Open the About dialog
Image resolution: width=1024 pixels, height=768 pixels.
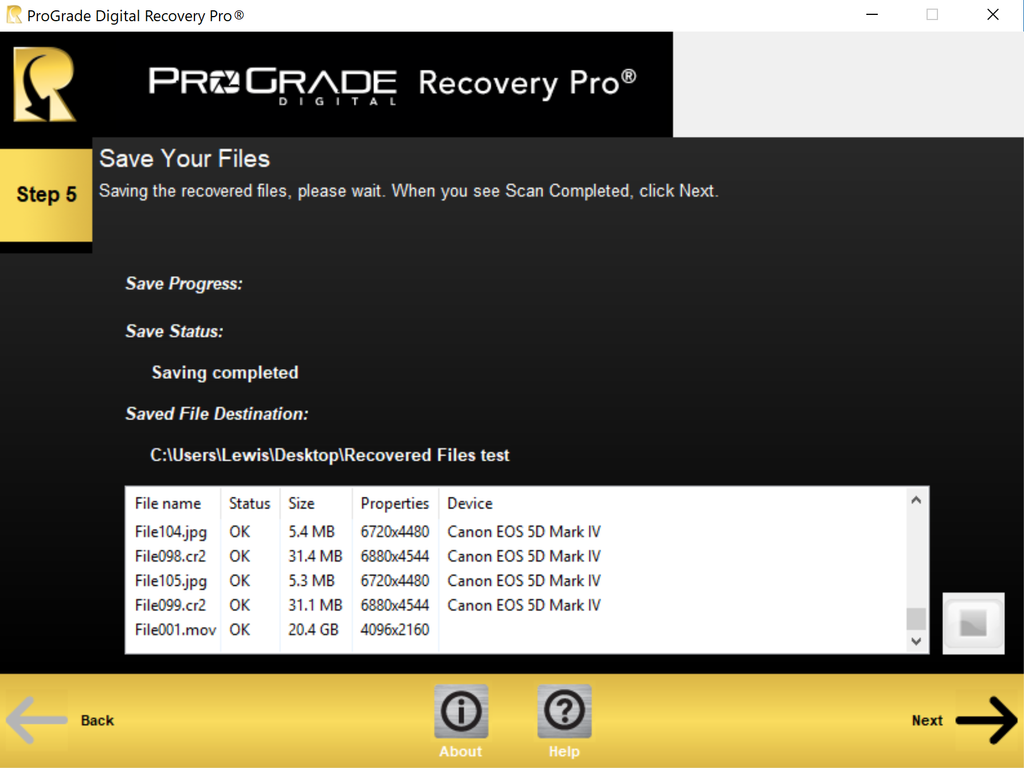[x=461, y=710]
